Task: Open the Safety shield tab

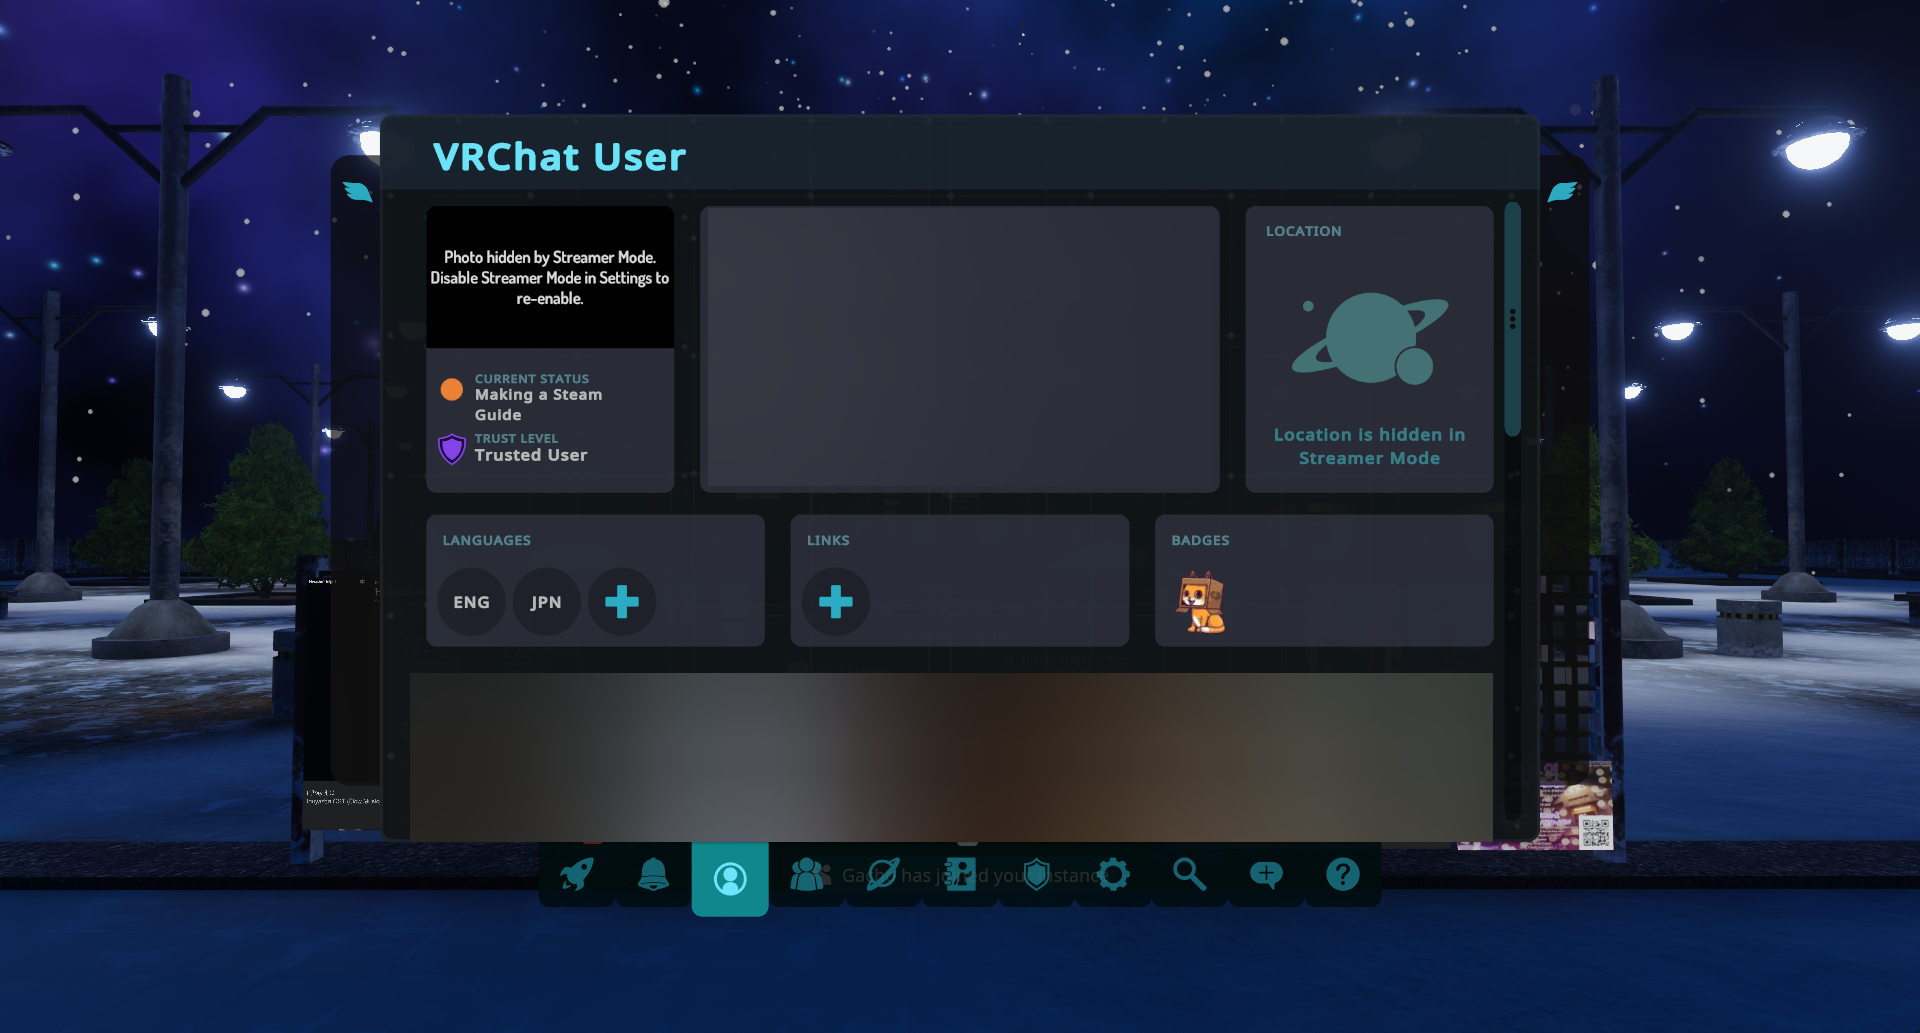Action: (x=1037, y=875)
